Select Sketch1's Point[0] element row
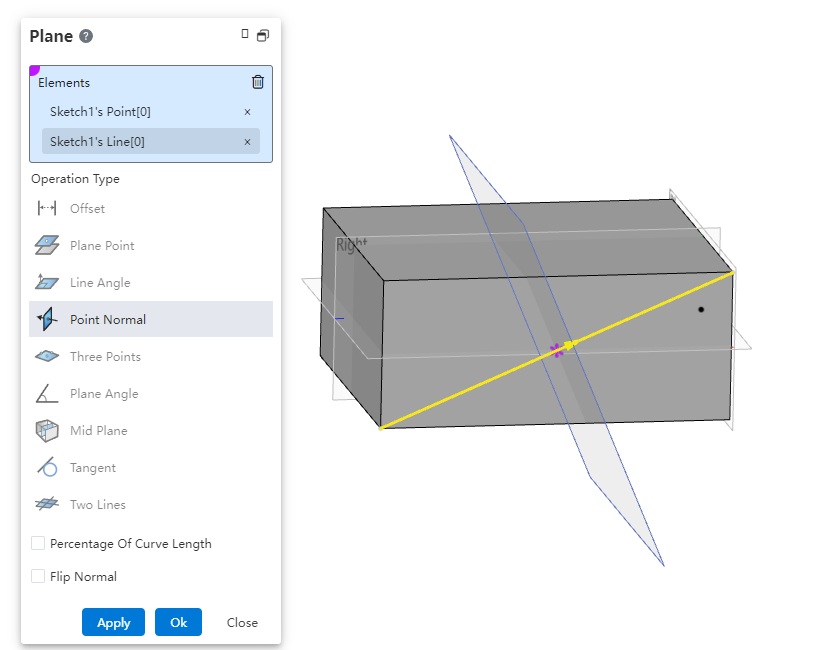The width and height of the screenshot is (821, 650). click(151, 112)
